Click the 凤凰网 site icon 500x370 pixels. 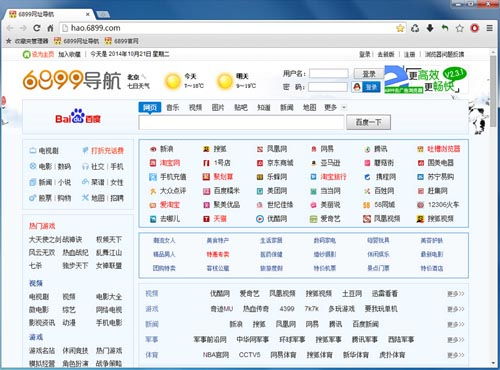tap(260, 149)
